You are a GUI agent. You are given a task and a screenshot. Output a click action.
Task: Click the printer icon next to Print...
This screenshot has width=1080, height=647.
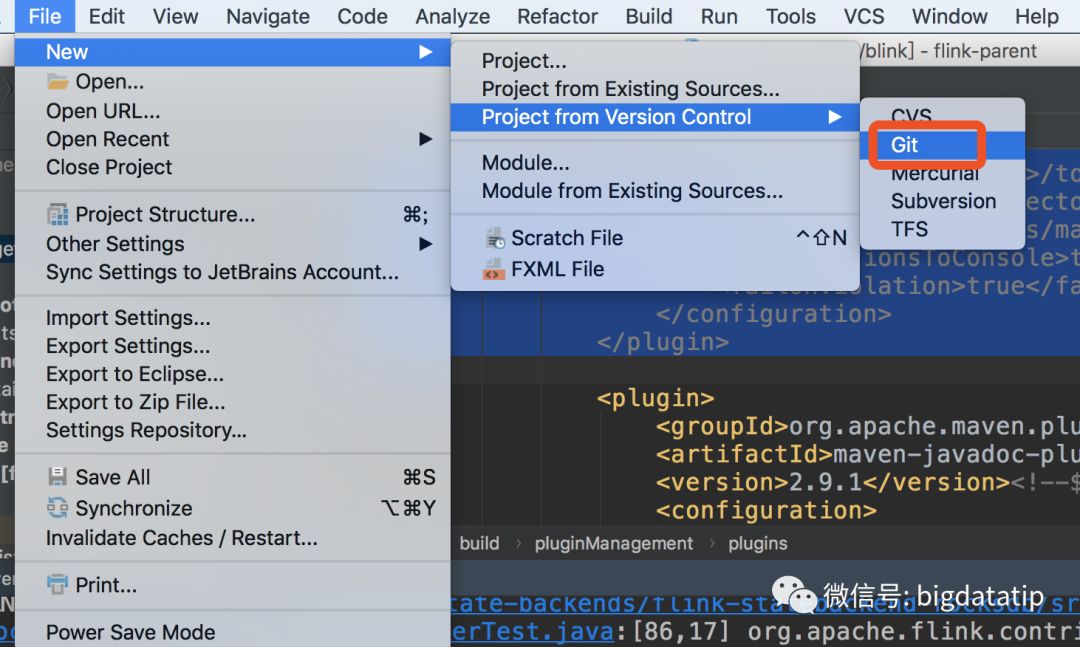click(x=57, y=585)
